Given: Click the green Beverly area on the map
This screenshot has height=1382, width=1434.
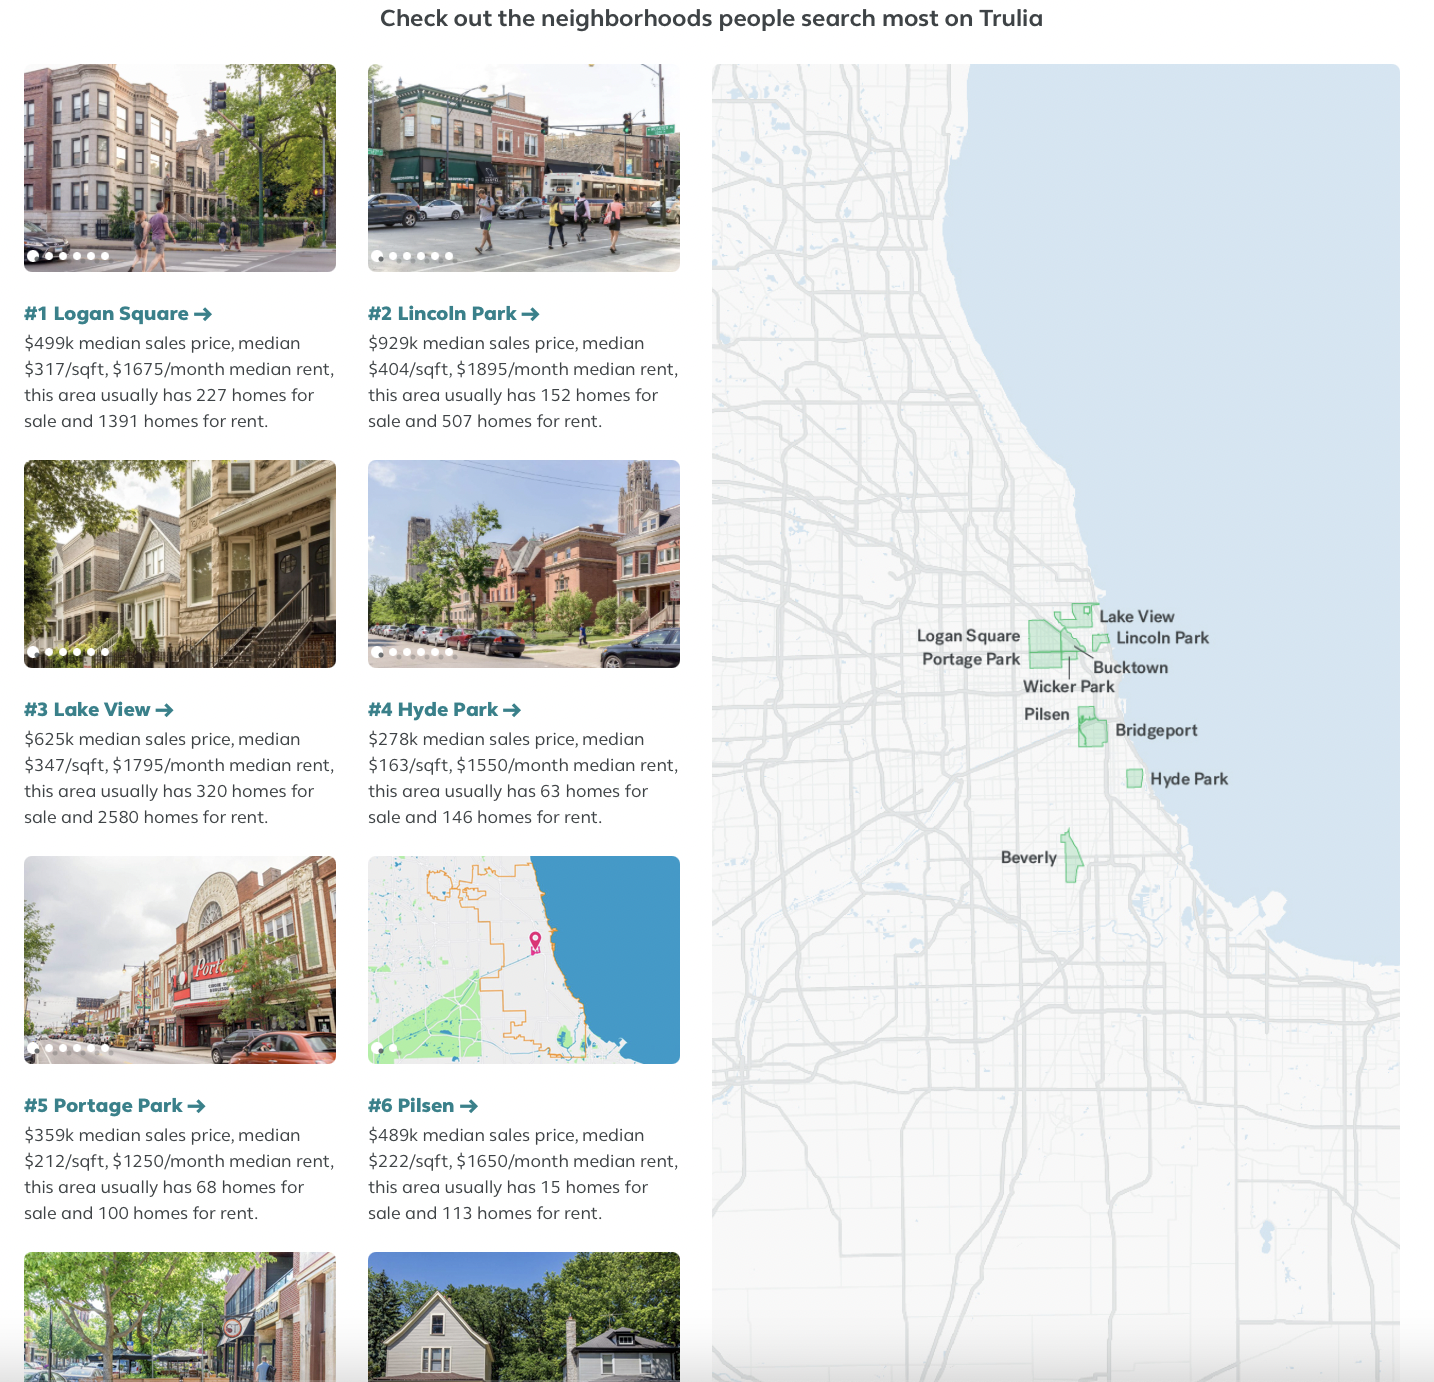Looking at the screenshot, I should (x=1071, y=858).
